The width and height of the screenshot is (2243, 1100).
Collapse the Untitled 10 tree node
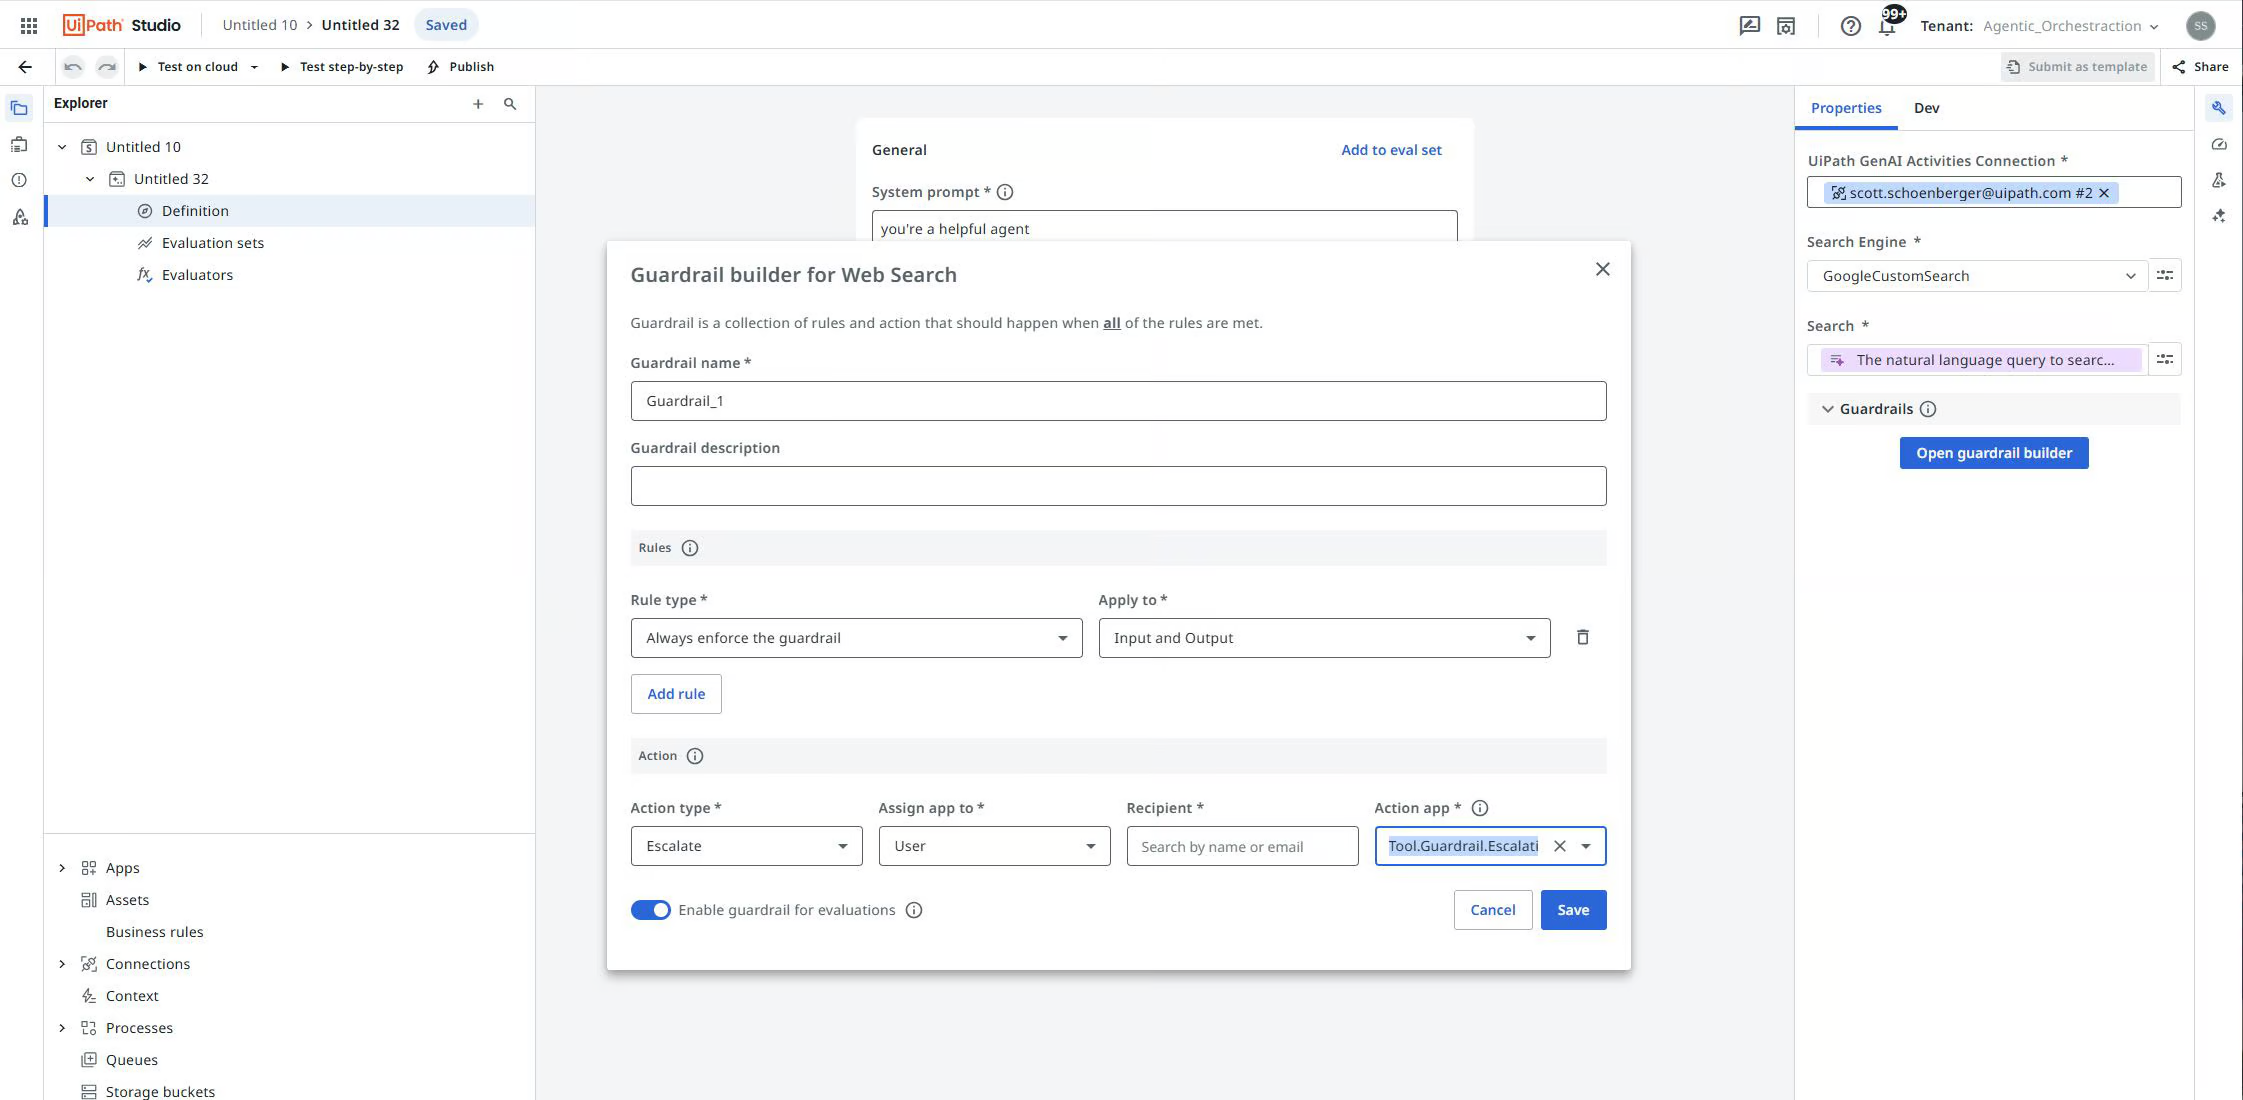click(x=62, y=147)
